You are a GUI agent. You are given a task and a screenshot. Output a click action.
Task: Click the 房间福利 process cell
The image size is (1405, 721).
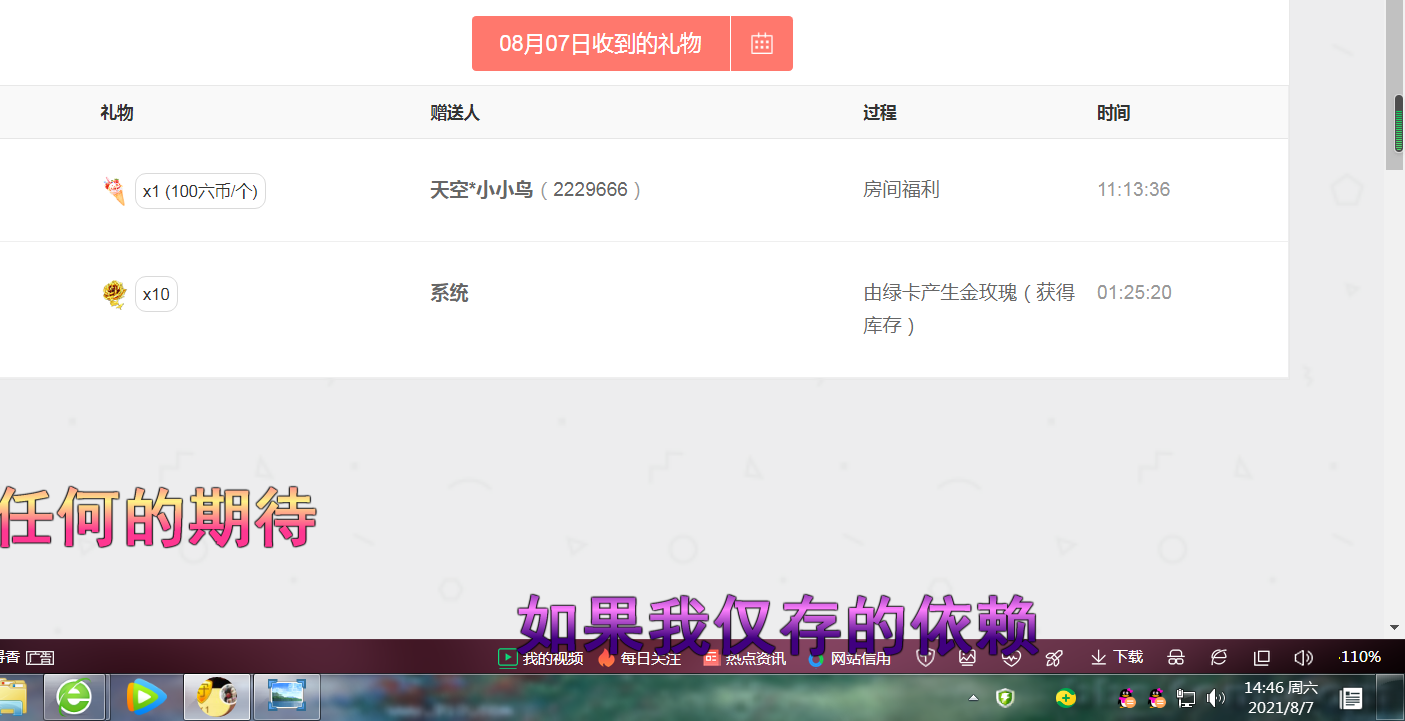coord(901,190)
